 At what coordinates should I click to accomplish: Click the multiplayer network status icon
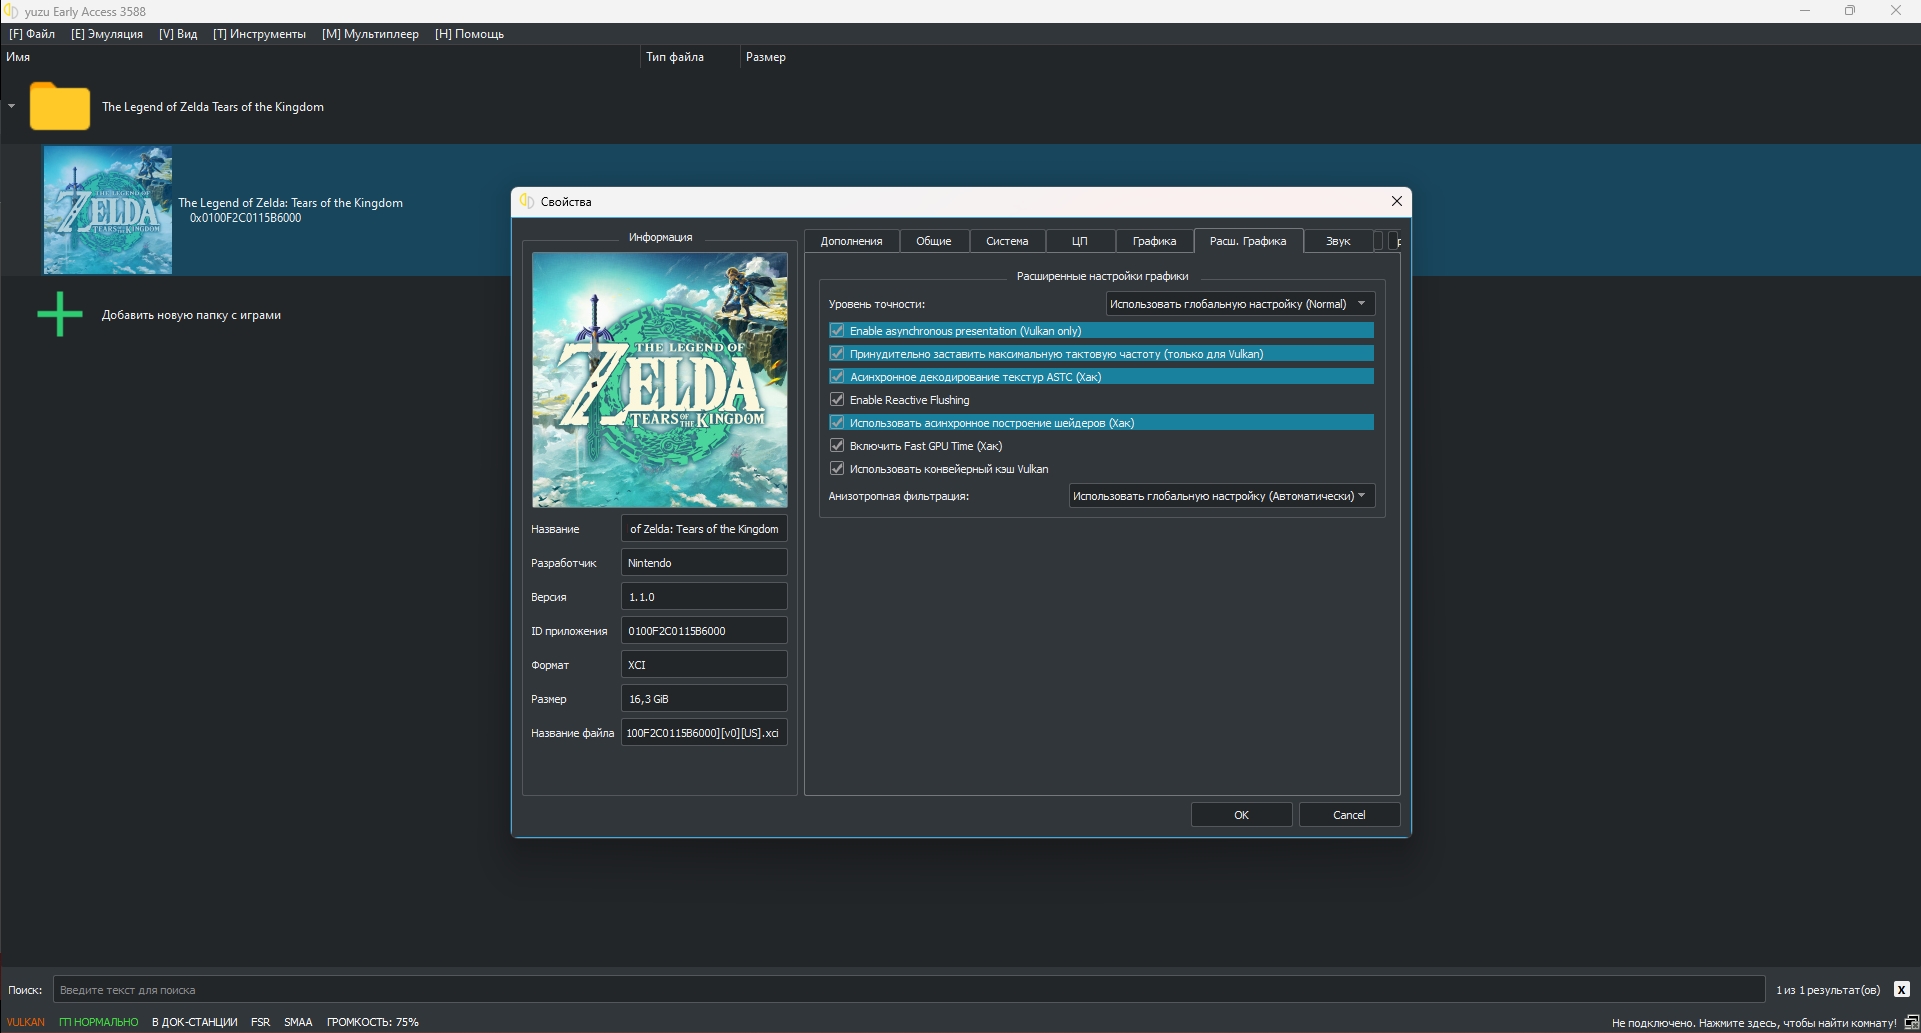click(1910, 1022)
